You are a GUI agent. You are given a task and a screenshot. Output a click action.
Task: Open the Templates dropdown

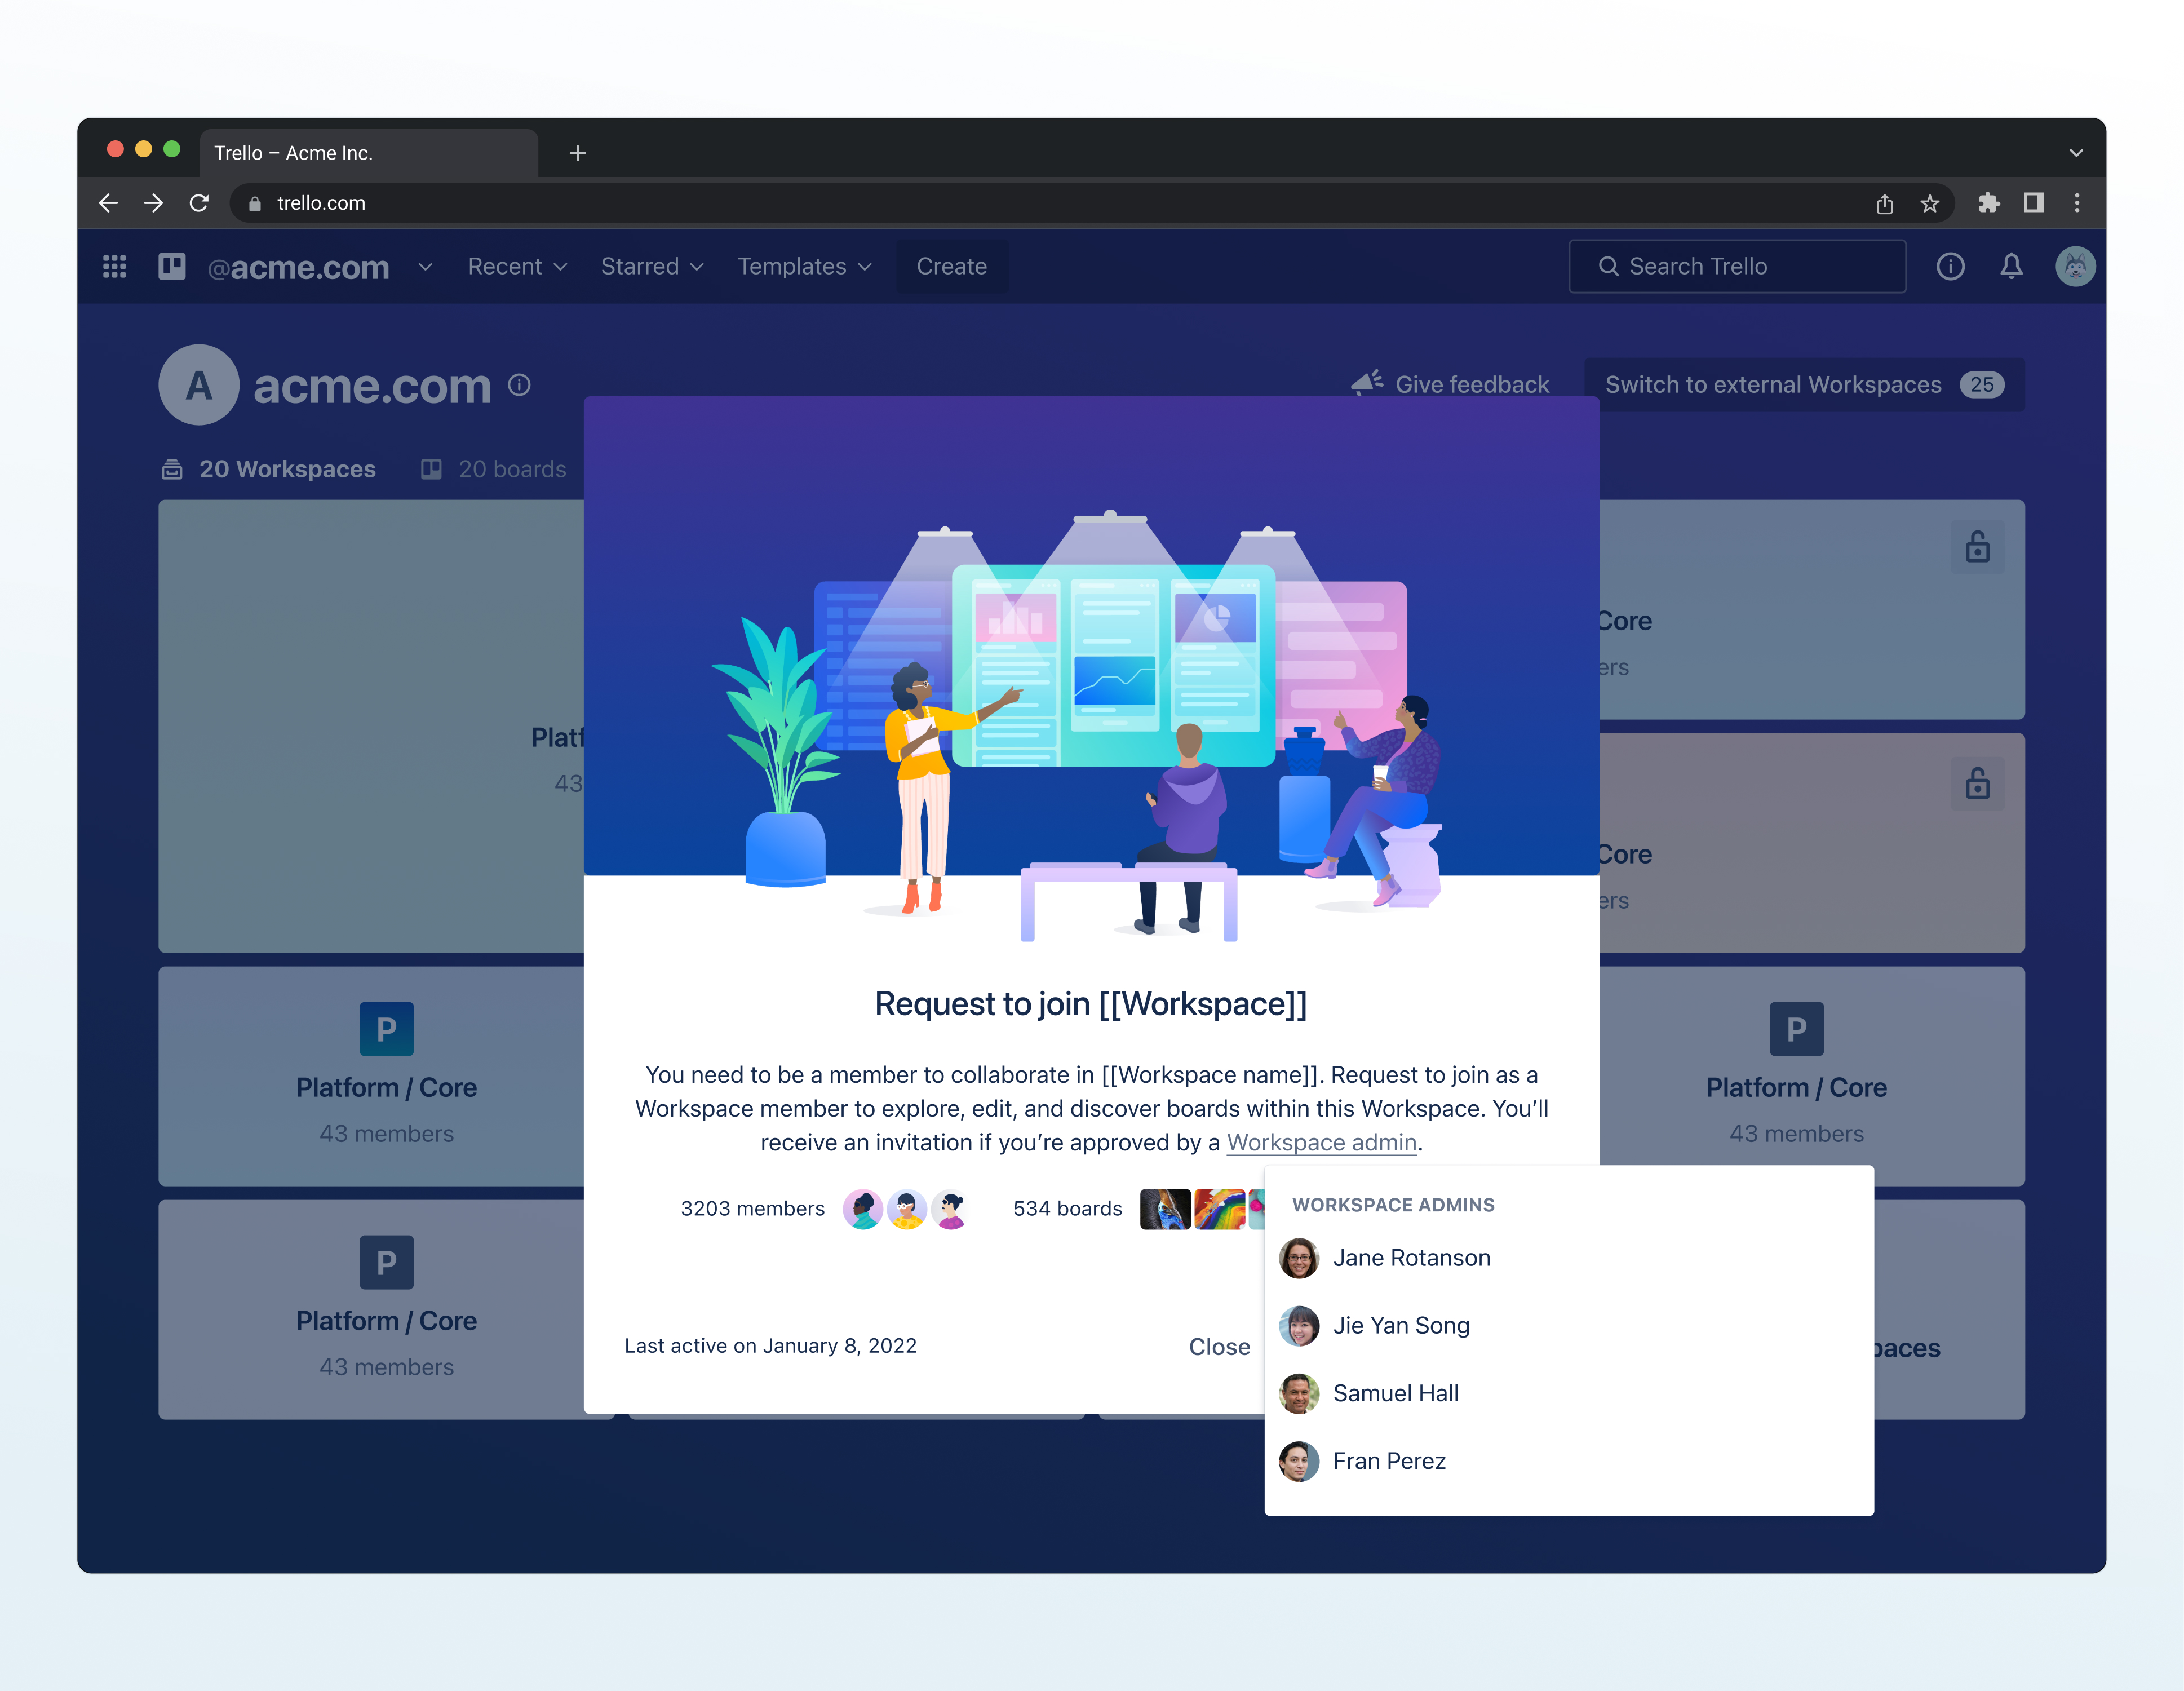(804, 266)
